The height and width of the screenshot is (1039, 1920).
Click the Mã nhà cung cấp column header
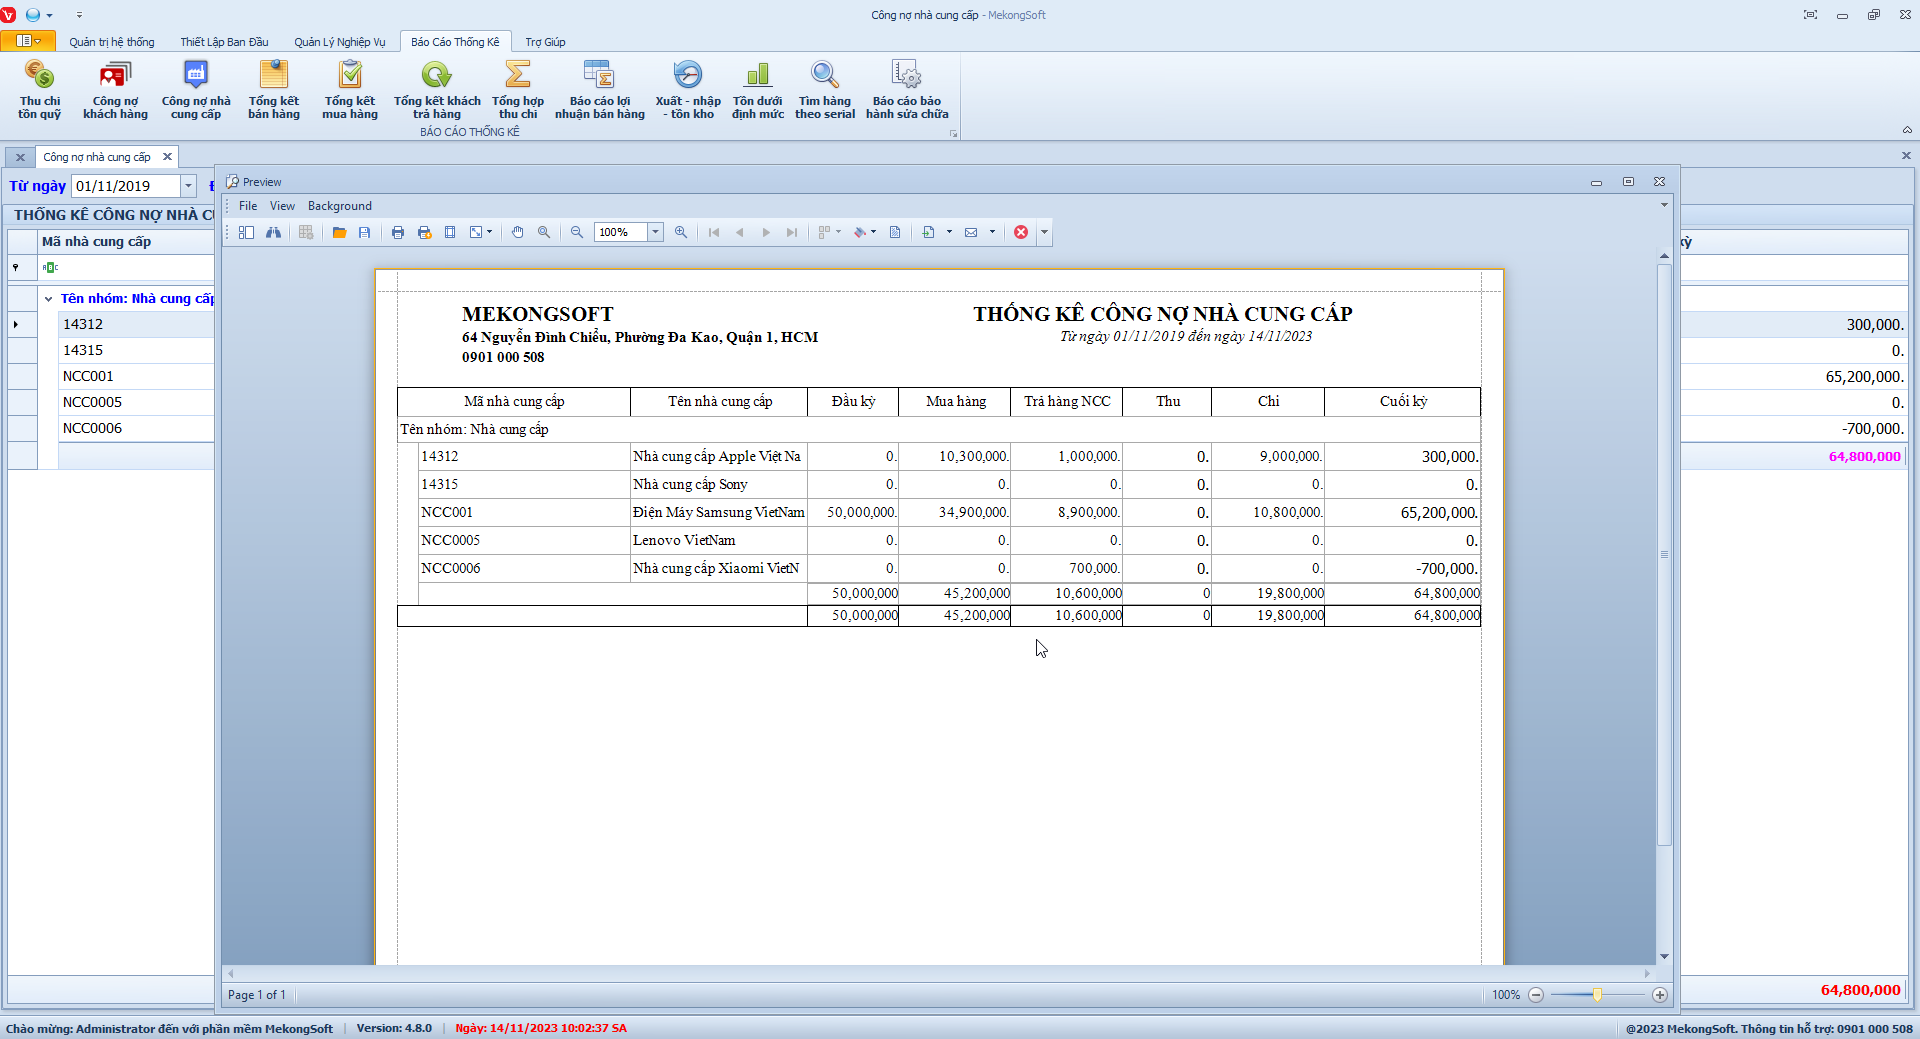(96, 242)
